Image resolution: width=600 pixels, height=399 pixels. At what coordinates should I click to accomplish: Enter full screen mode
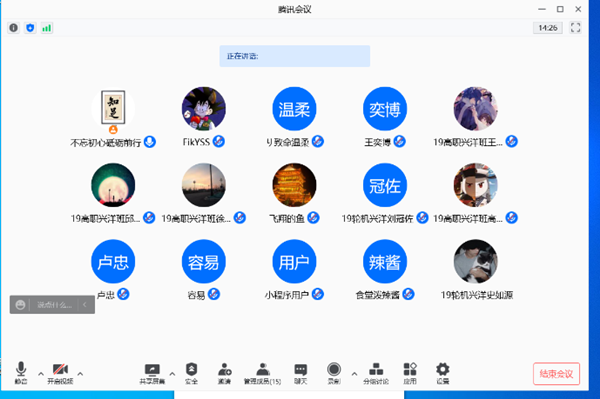[576, 28]
